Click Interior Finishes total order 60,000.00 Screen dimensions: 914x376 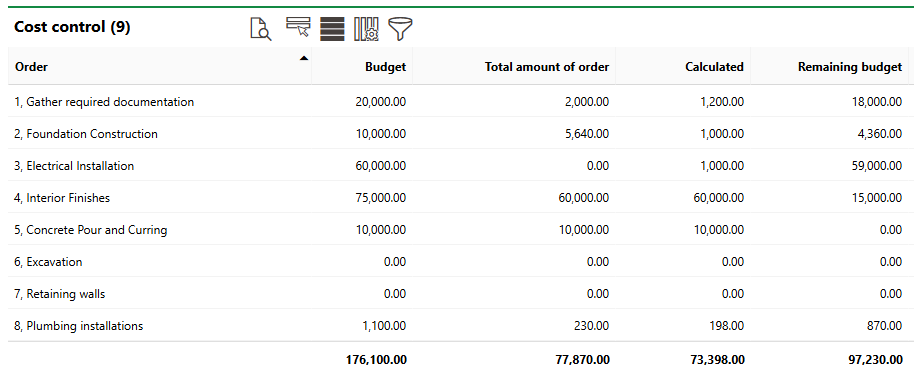click(584, 198)
